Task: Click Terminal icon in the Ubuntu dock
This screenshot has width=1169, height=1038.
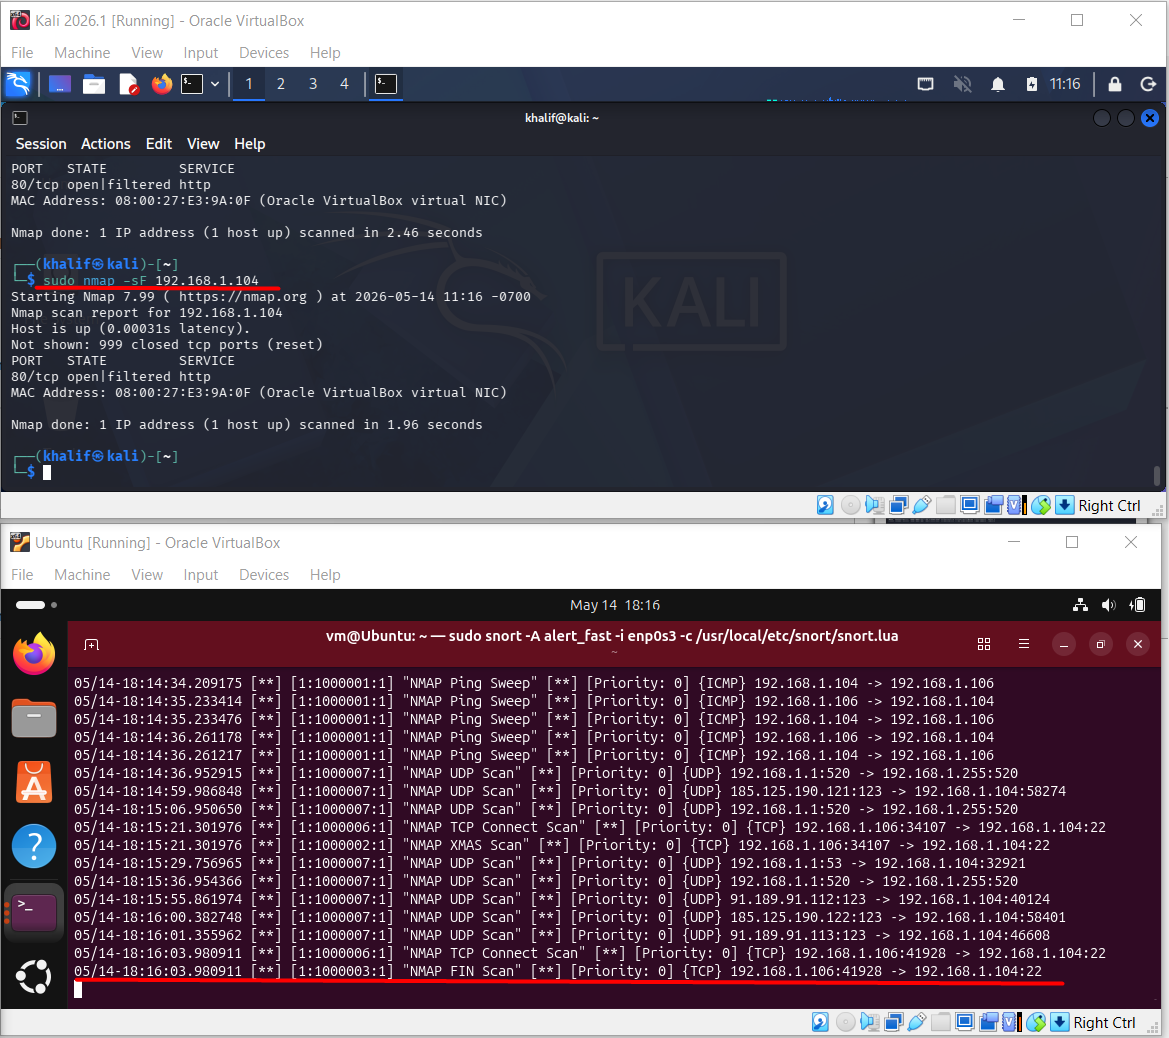Action: pyautogui.click(x=34, y=912)
